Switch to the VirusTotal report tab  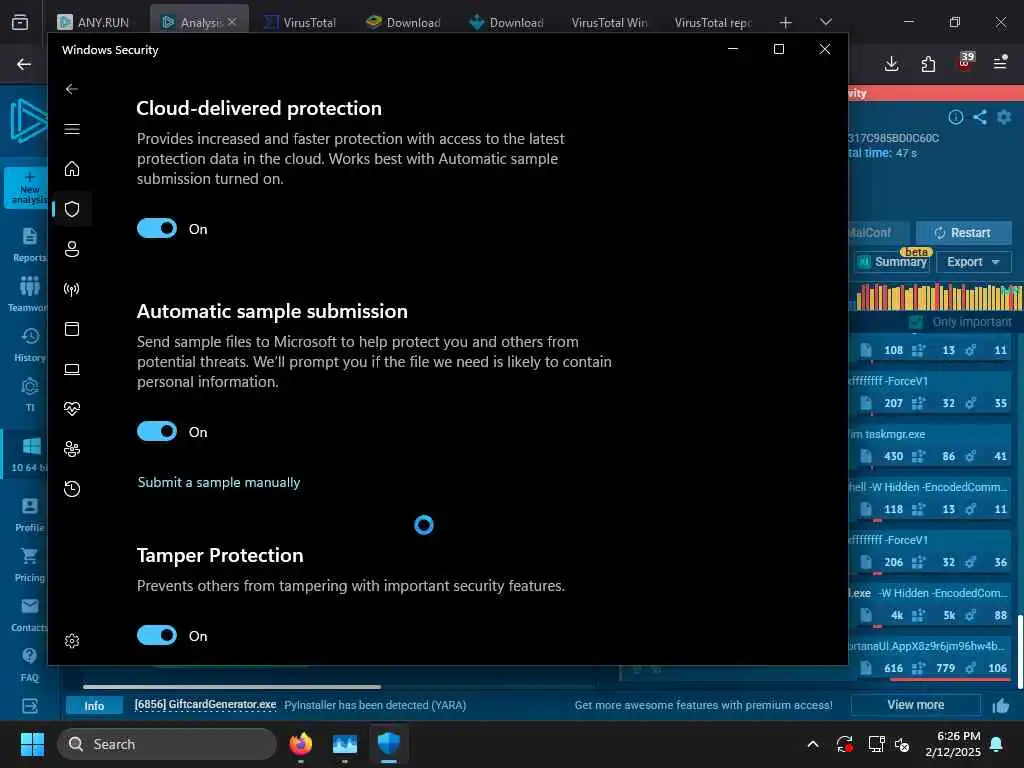[712, 22]
